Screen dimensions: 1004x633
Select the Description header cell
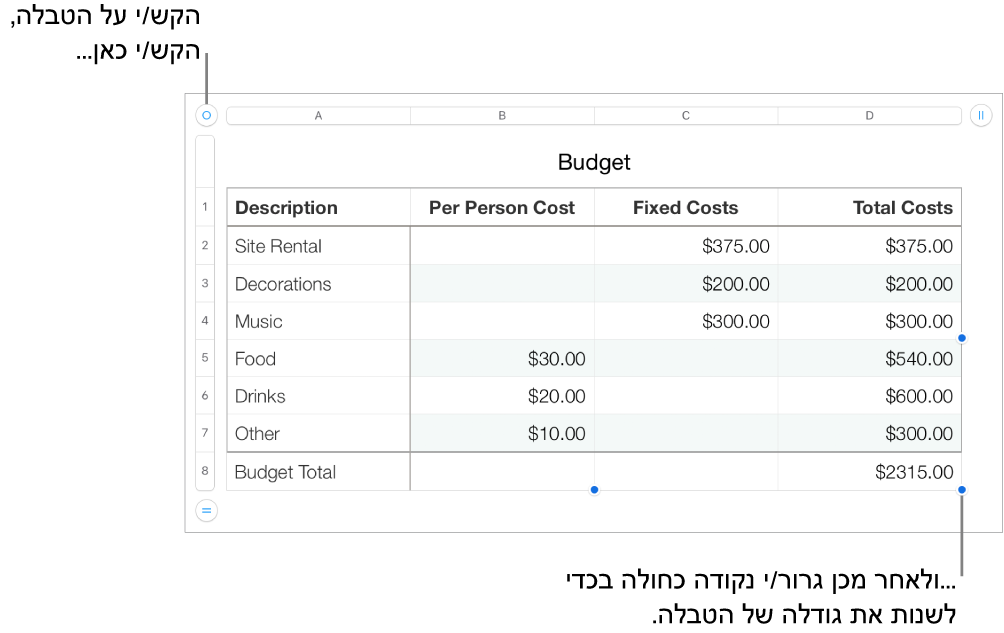(x=318, y=207)
